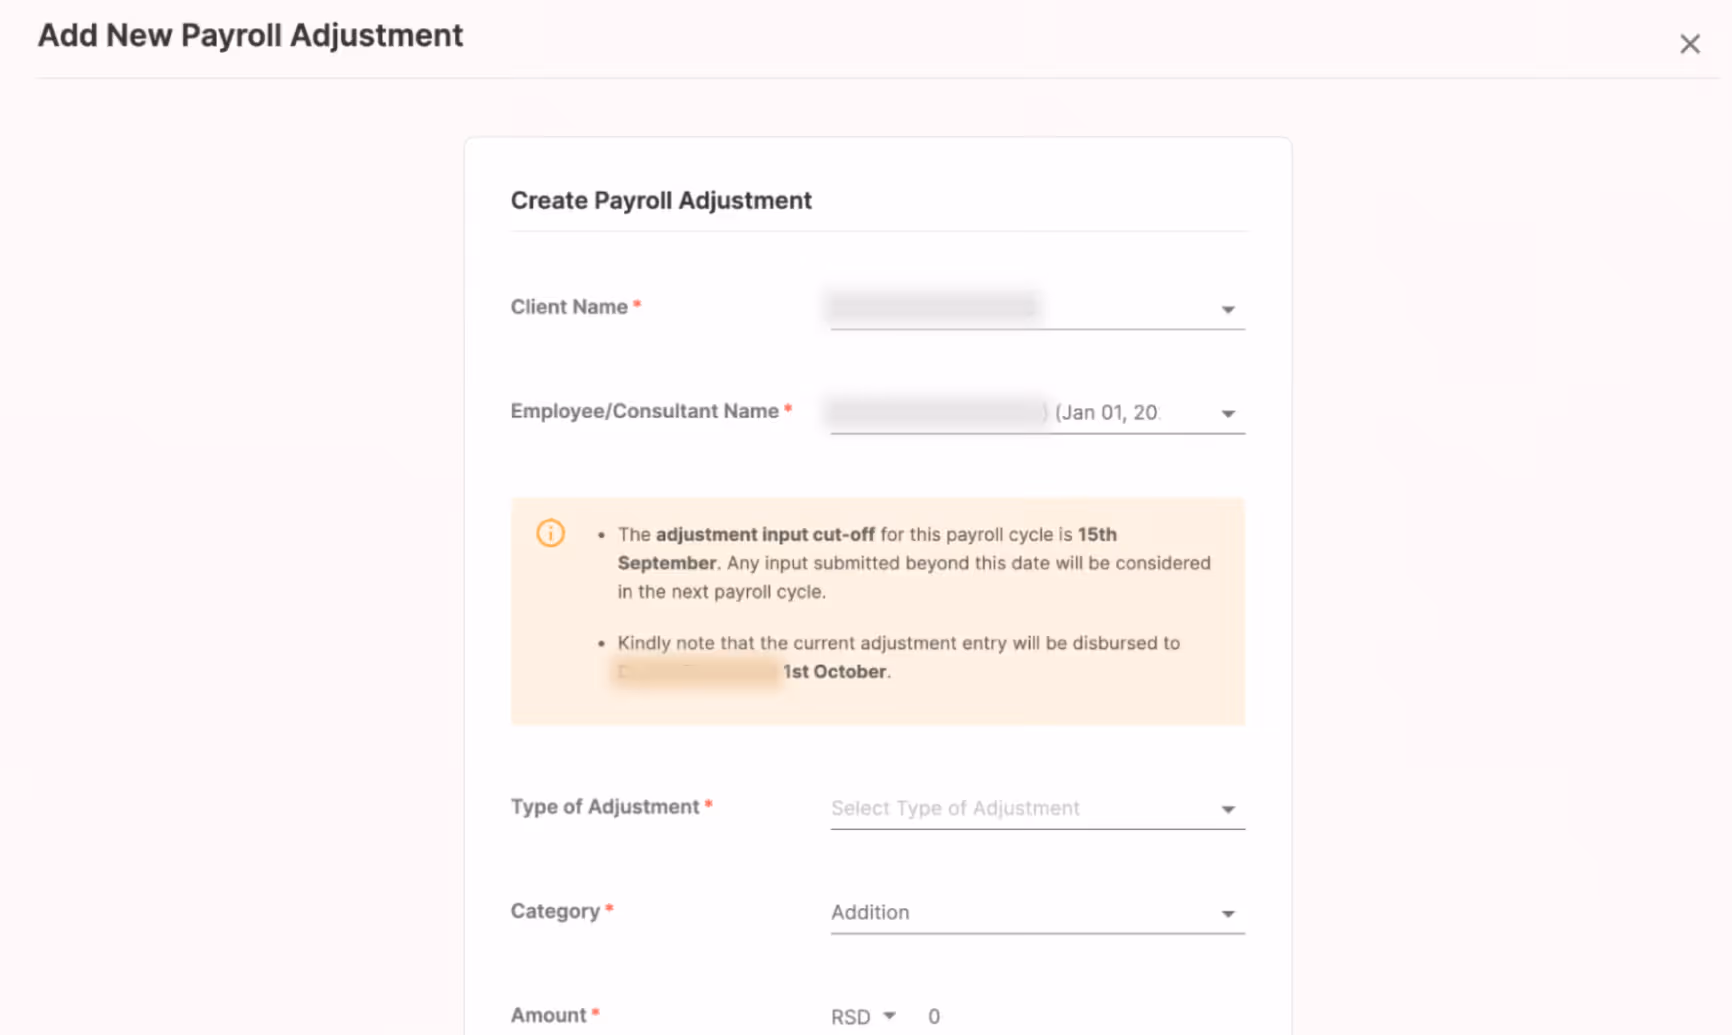Click the Employee/Consultant Name label

coord(645,411)
